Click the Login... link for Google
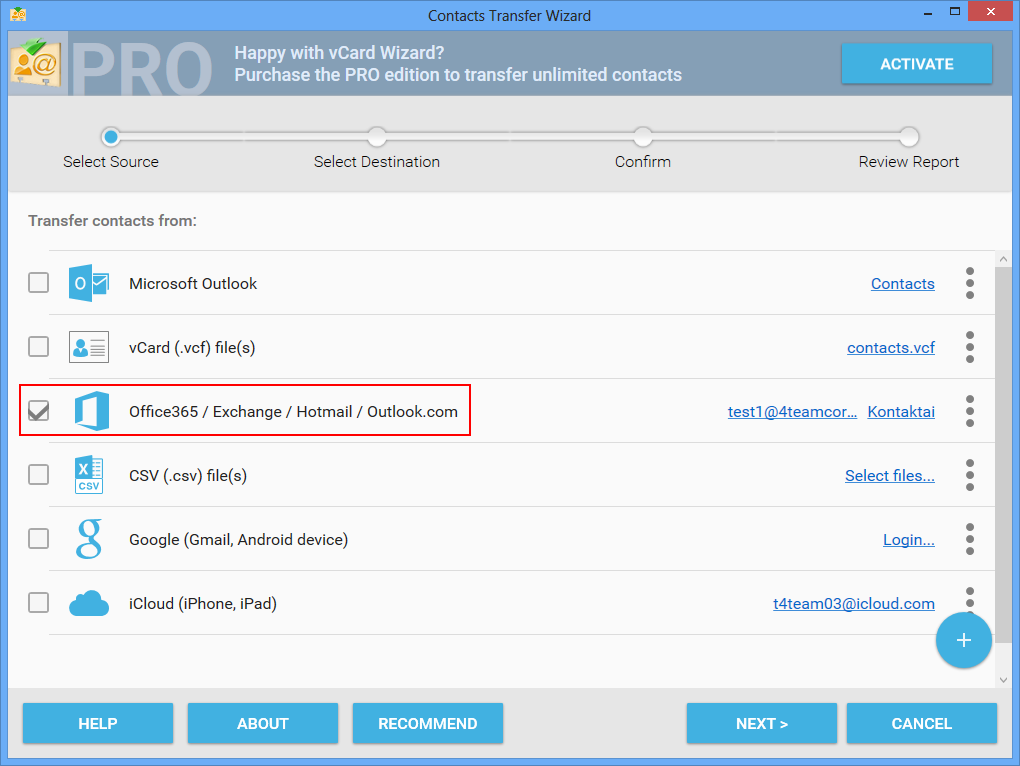The image size is (1020, 766). click(x=908, y=540)
